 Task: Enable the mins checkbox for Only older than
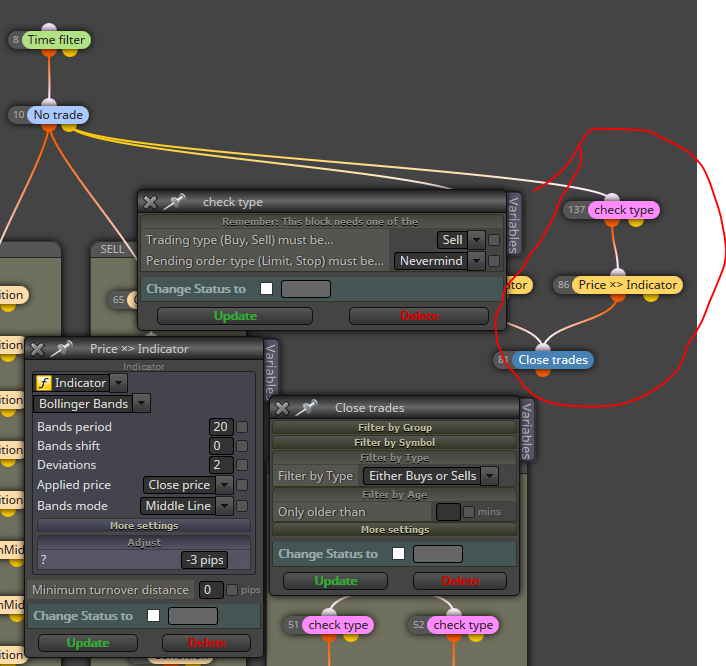tap(469, 512)
